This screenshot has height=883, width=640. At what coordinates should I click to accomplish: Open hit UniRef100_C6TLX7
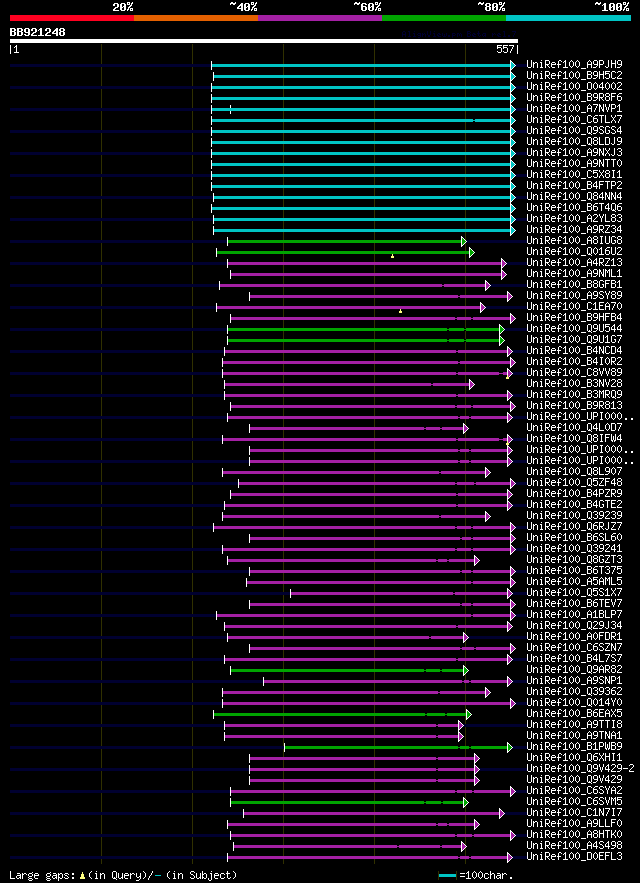574,119
